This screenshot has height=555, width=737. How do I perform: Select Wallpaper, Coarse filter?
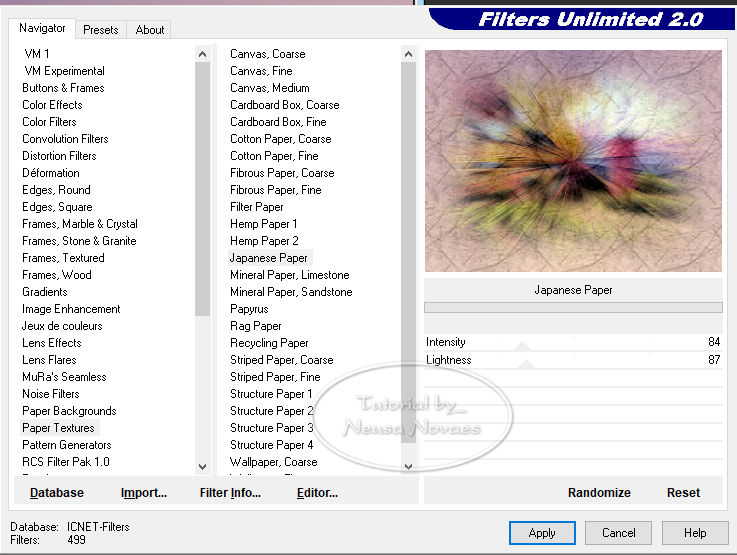(x=274, y=461)
